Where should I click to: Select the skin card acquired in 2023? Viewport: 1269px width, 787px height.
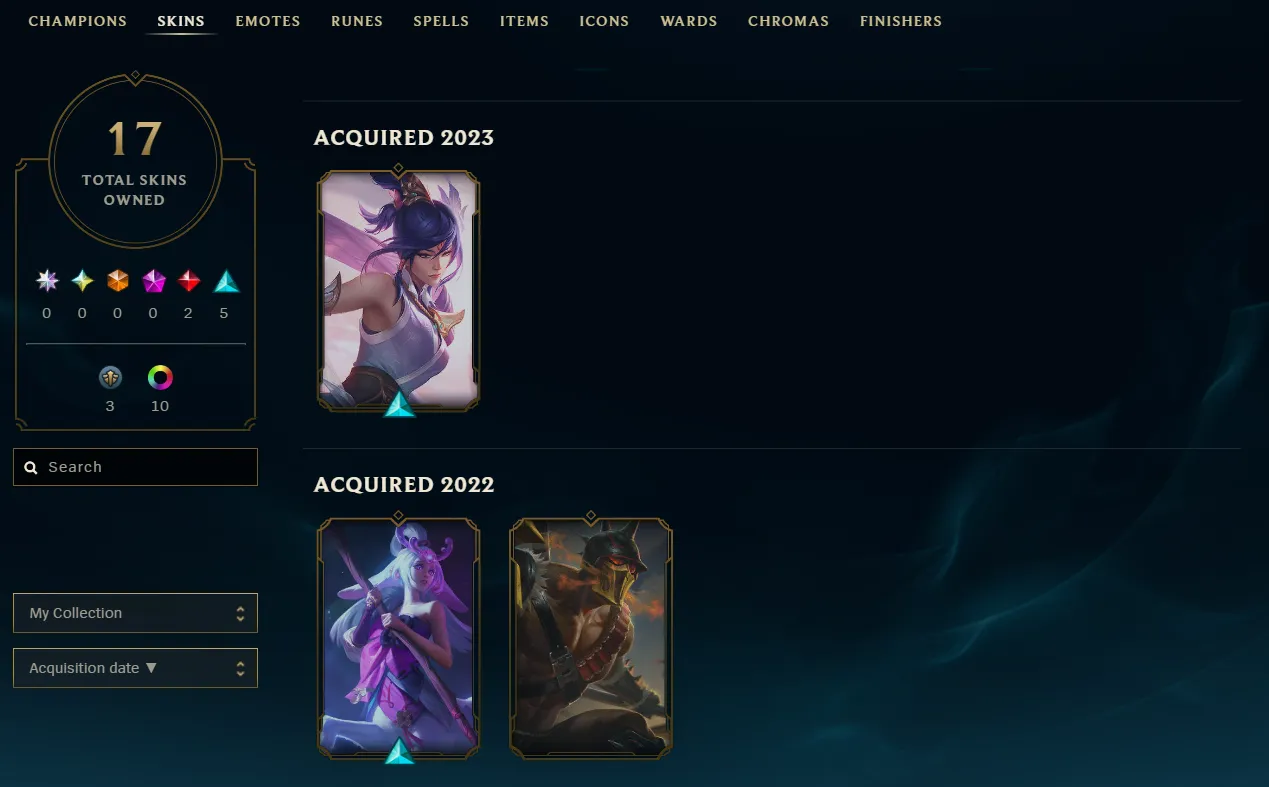tap(398, 290)
